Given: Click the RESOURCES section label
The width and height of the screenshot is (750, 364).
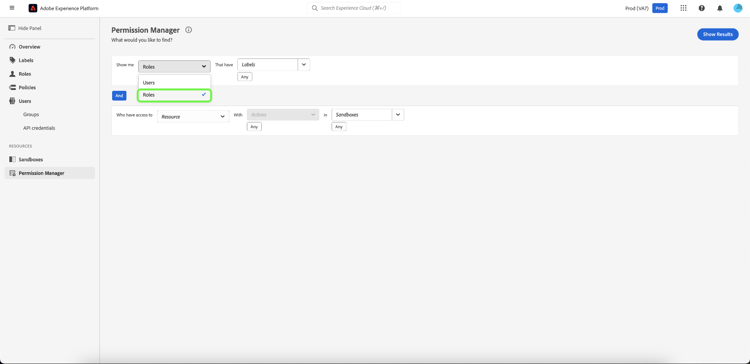Looking at the screenshot, I should [x=21, y=146].
